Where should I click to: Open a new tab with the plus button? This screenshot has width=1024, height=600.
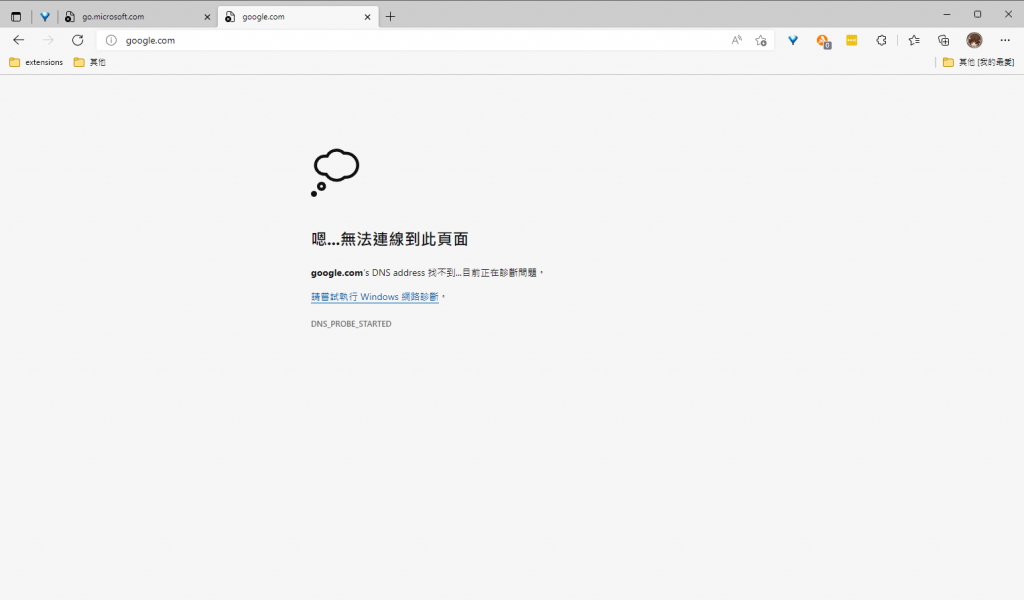click(x=391, y=17)
